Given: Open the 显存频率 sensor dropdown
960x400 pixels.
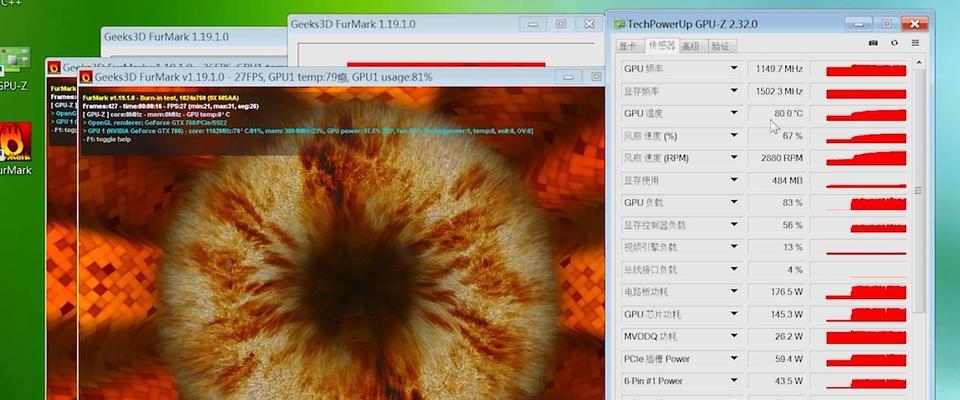Looking at the screenshot, I should (x=734, y=91).
